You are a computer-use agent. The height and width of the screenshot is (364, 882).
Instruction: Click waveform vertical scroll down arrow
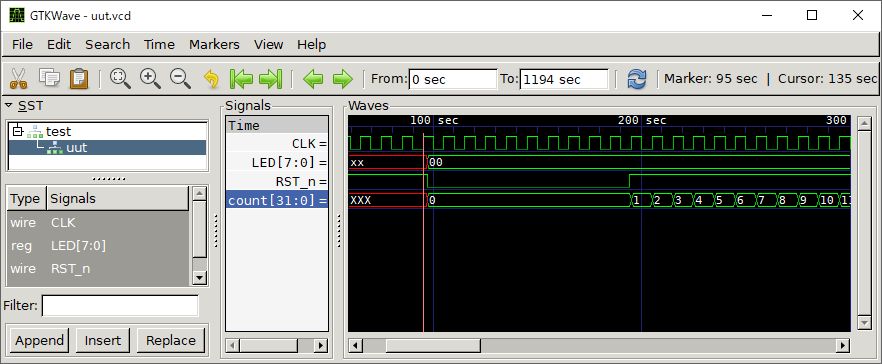click(x=864, y=322)
